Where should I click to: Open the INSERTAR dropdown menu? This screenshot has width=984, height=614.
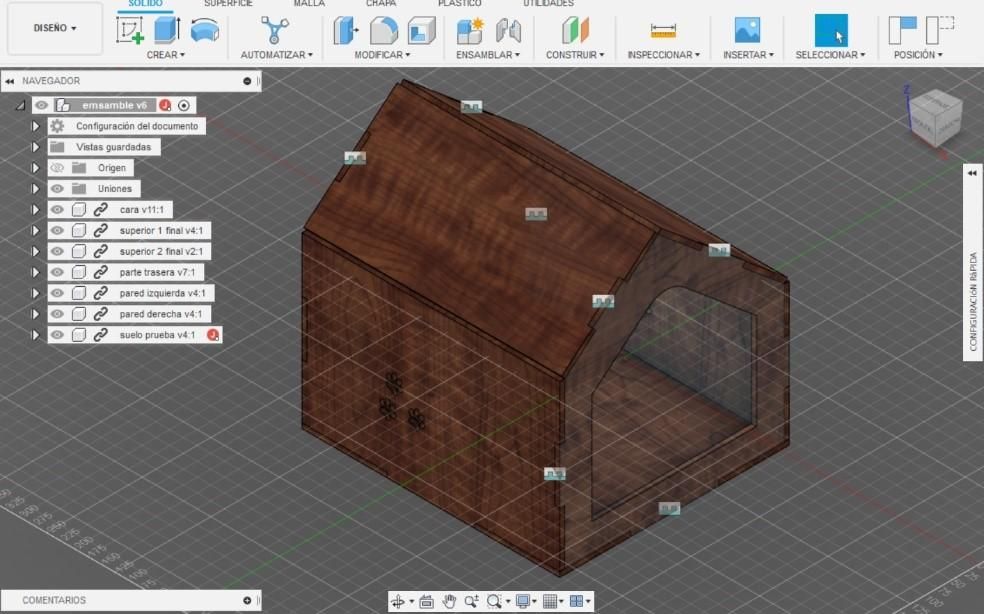click(x=749, y=55)
